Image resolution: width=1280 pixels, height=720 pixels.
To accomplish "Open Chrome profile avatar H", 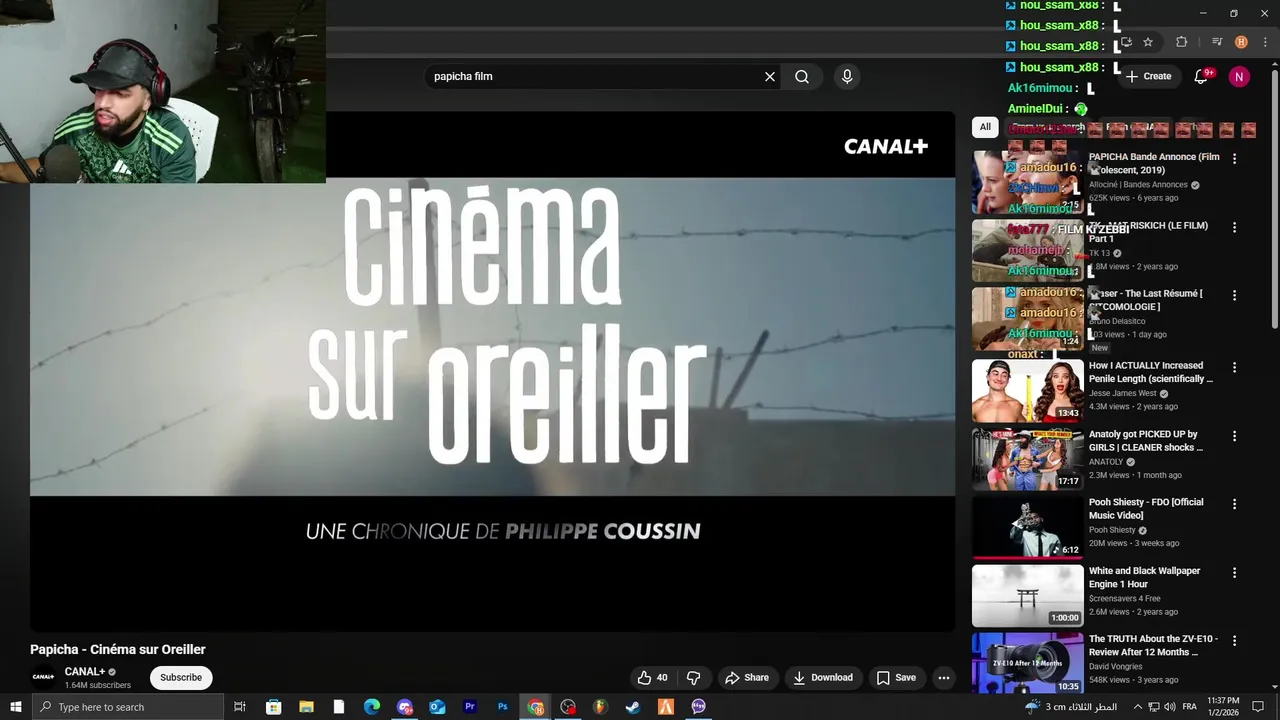I will point(1241,42).
